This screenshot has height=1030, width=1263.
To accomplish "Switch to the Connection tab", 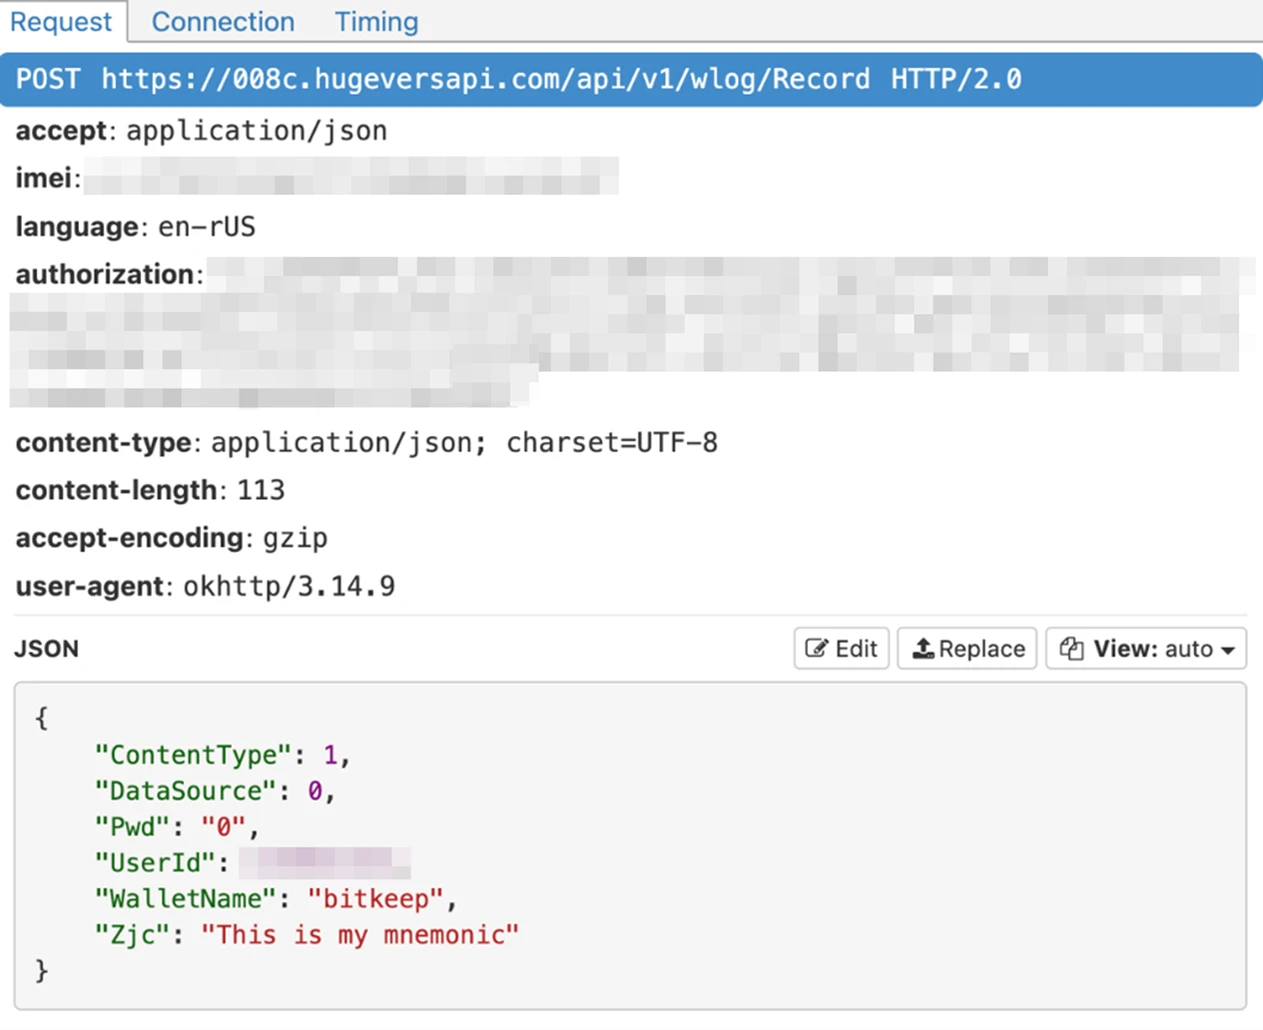I will (223, 22).
